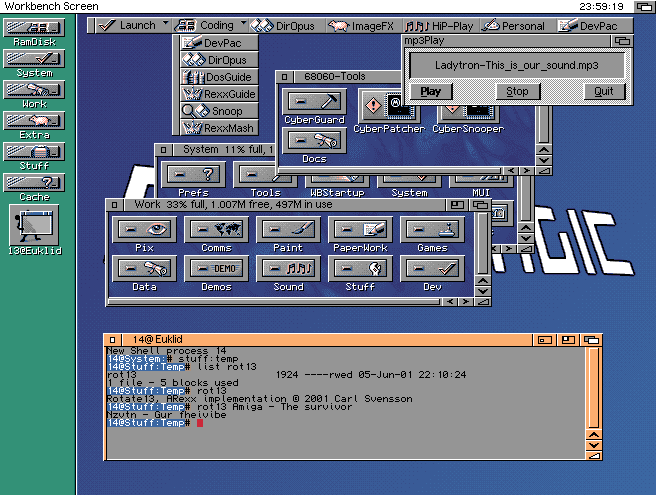Choose Snoop from the Coding menu
The height and width of the screenshot is (495, 656).
(219, 111)
